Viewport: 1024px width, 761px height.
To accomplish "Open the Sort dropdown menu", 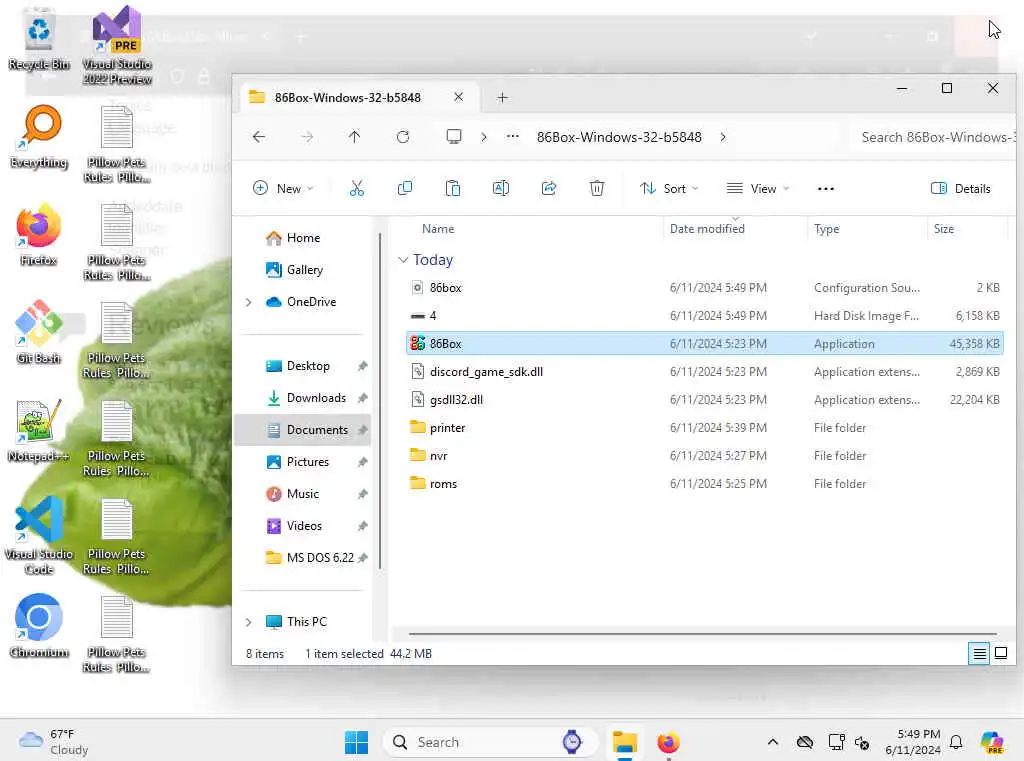I will coord(669,189).
